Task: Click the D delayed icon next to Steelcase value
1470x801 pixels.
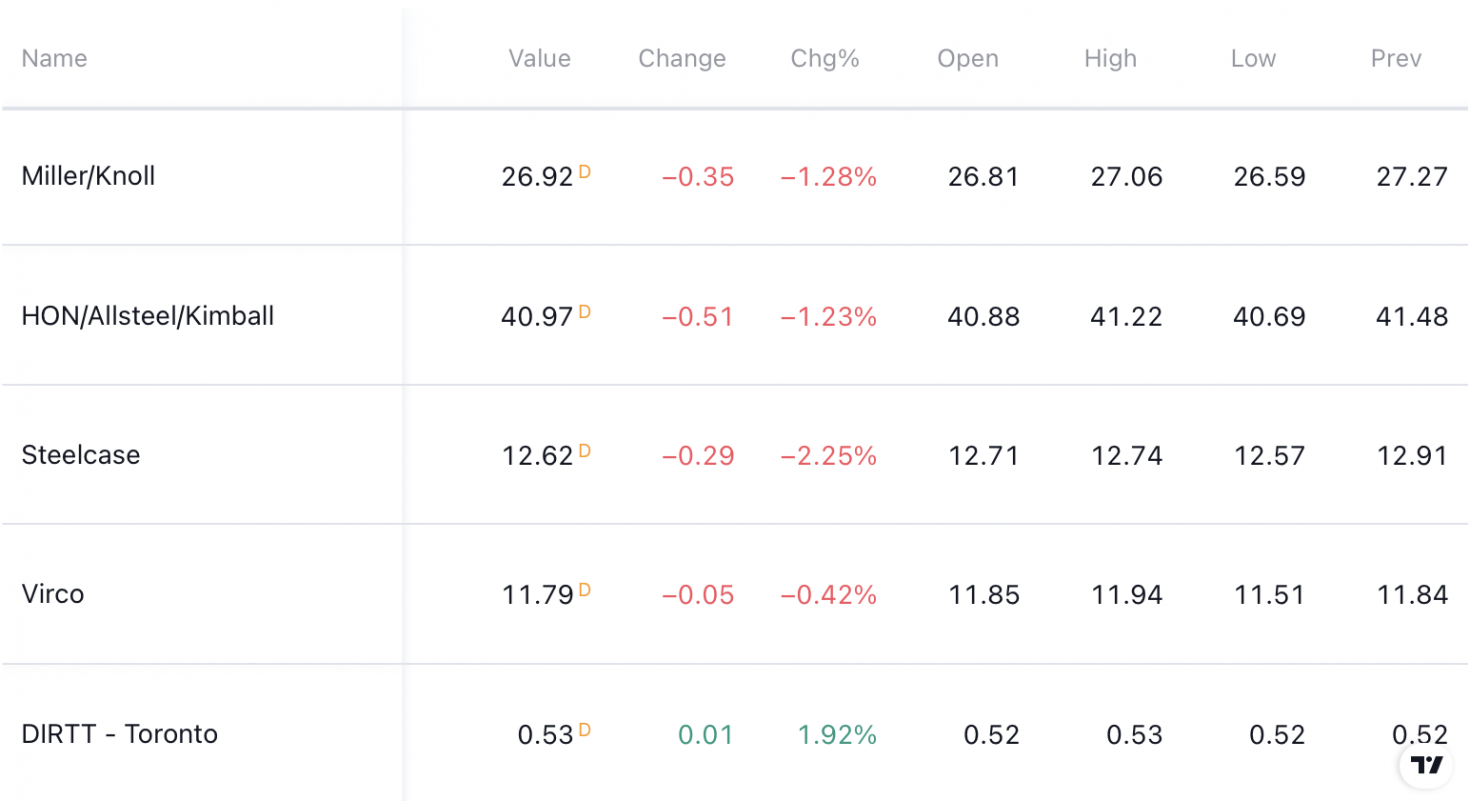Action: [585, 451]
